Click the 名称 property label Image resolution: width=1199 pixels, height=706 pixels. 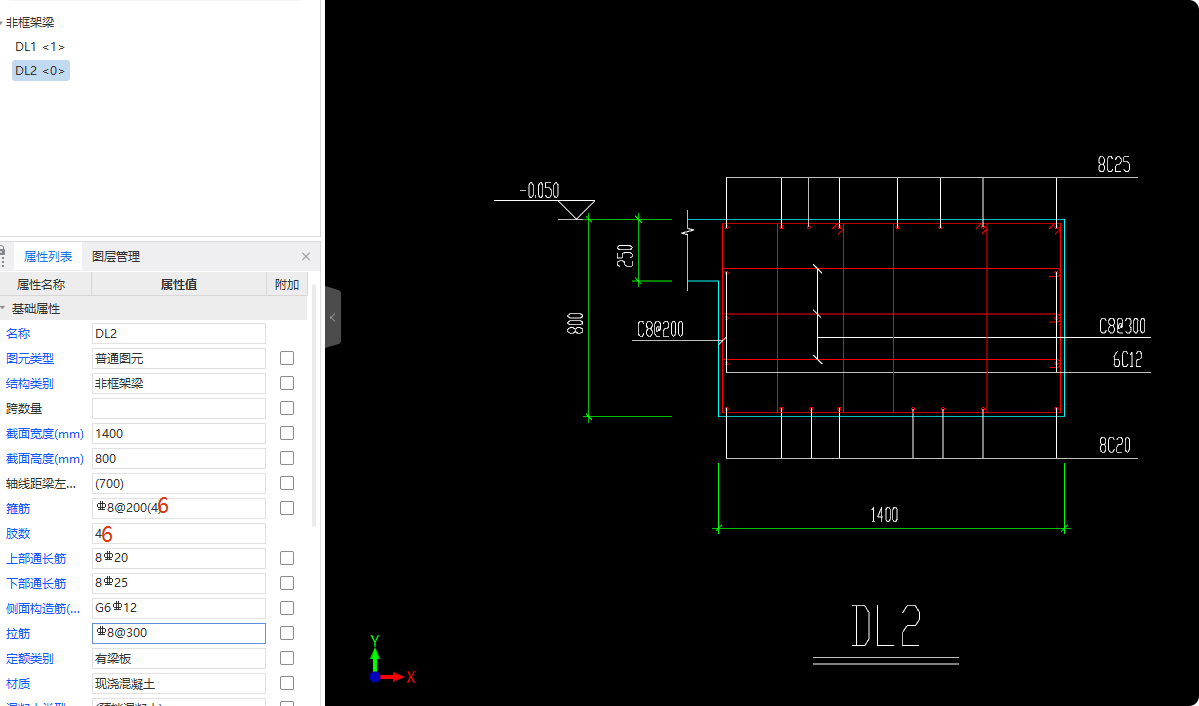pyautogui.click(x=18, y=333)
